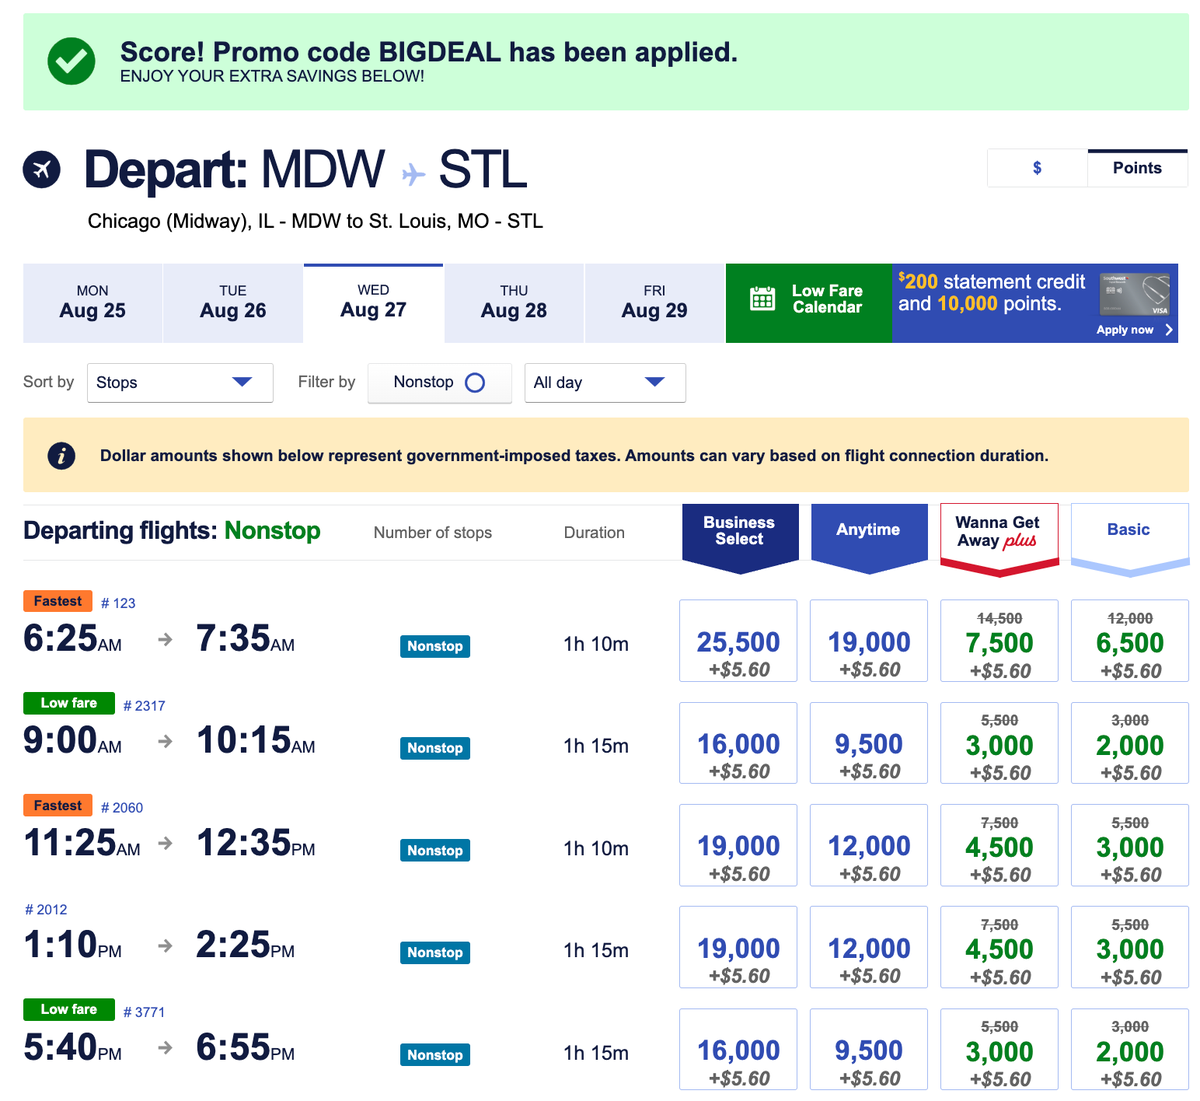
Task: Click the Basic fare header
Action: tap(1130, 539)
